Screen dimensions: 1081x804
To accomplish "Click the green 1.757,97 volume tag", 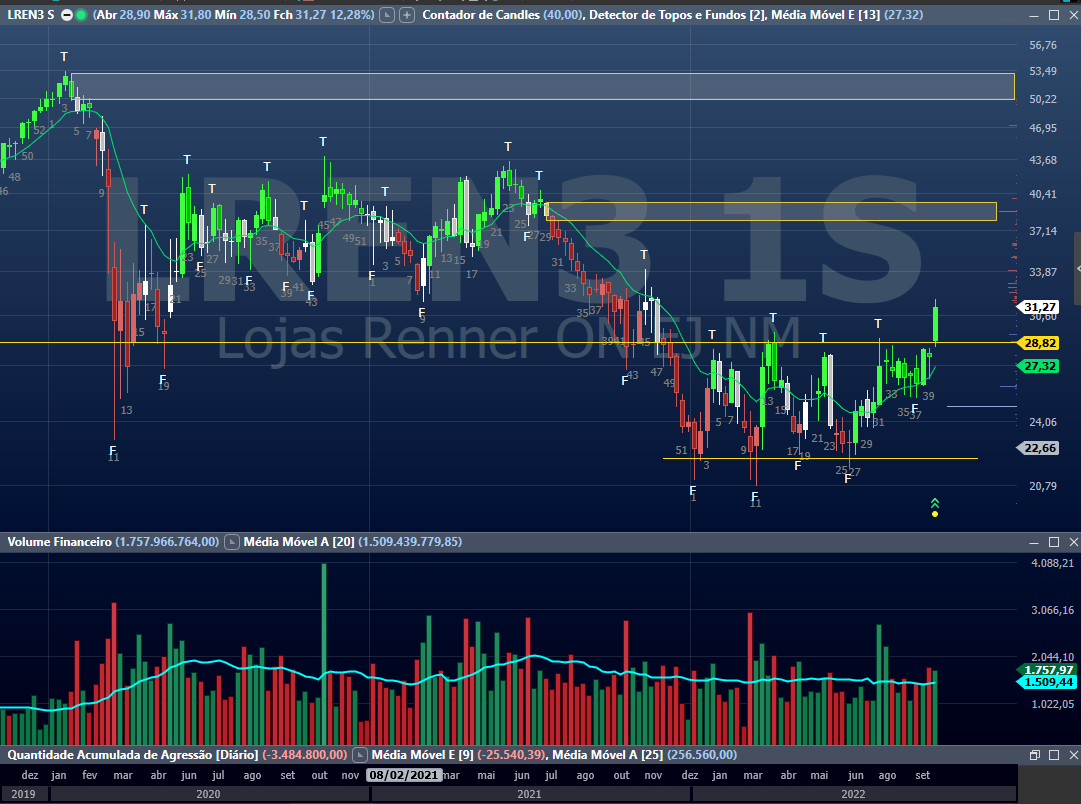I will [x=1047, y=670].
